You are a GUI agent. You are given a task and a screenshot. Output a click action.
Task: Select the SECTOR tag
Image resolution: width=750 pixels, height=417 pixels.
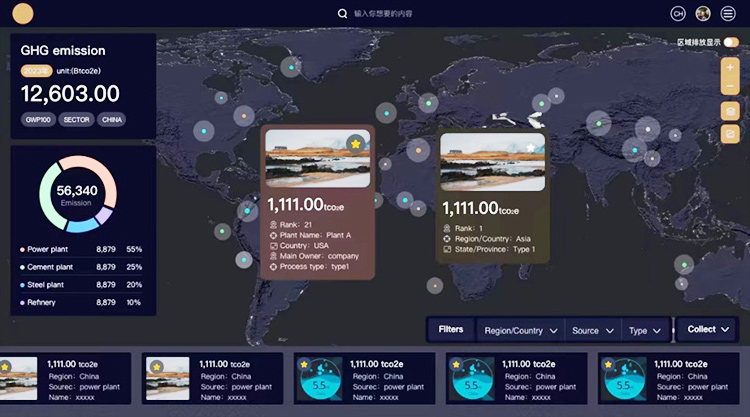[x=77, y=119]
